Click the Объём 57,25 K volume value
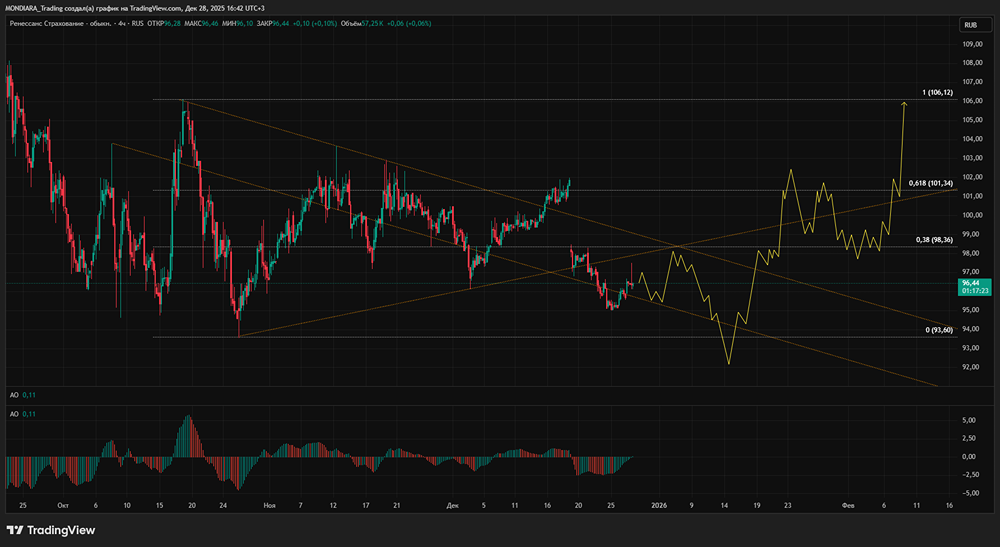This screenshot has height=547, width=1000. pos(362,24)
